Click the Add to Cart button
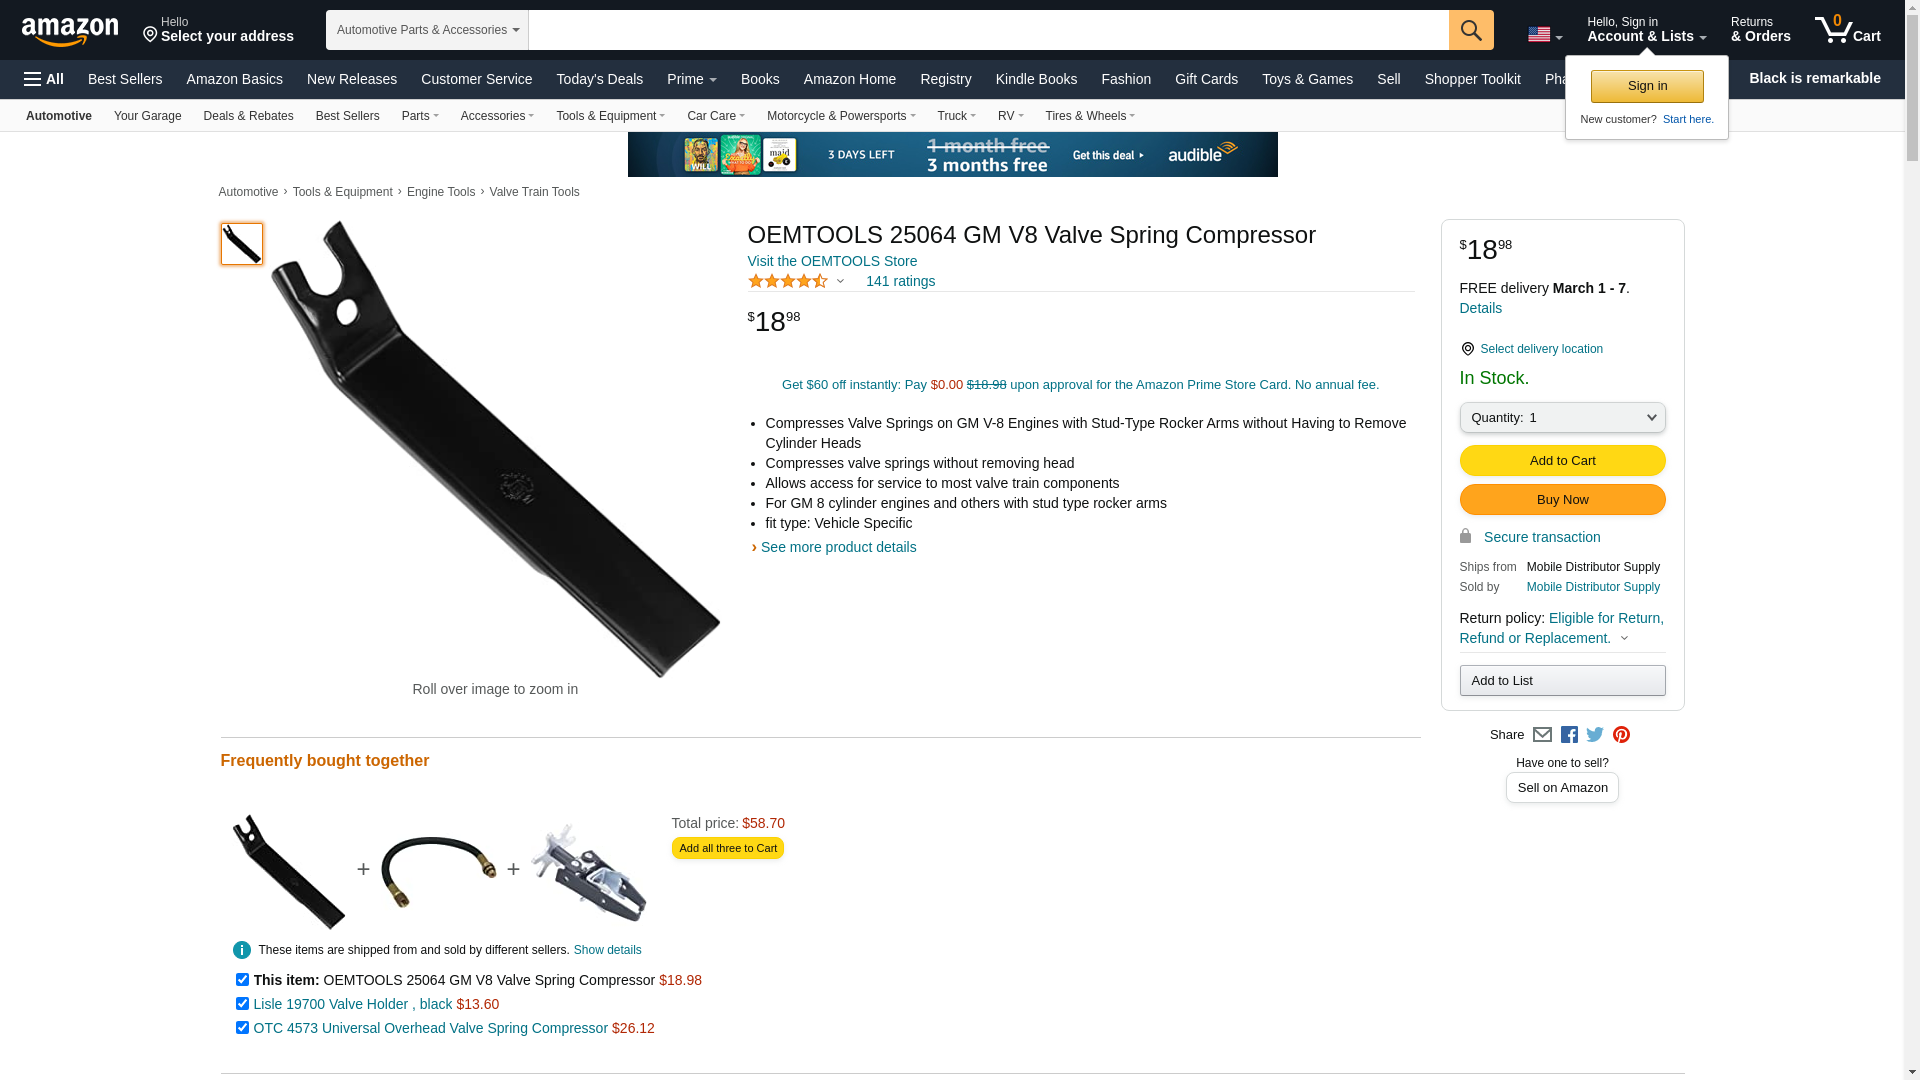The width and height of the screenshot is (1920, 1080). pos(1562,461)
